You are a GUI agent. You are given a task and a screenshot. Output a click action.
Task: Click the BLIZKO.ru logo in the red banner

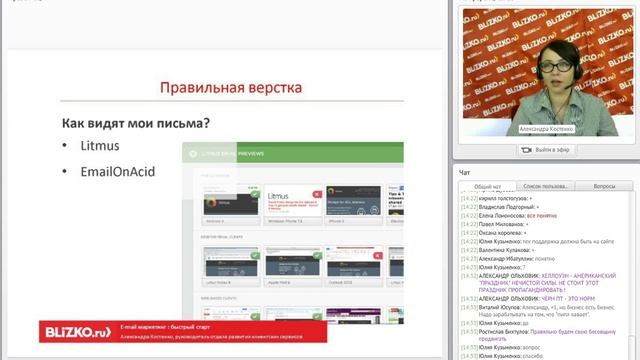click(x=78, y=332)
